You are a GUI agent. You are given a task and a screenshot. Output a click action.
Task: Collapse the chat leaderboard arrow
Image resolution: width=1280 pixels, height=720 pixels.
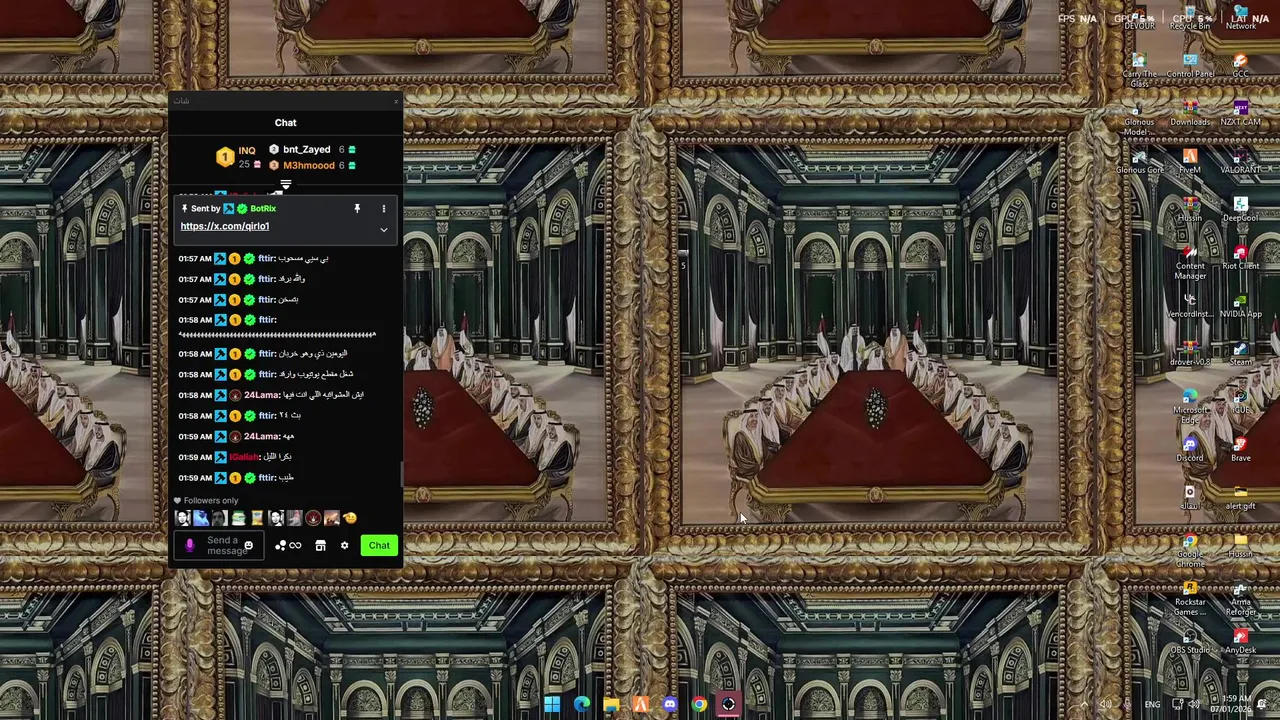pos(285,185)
